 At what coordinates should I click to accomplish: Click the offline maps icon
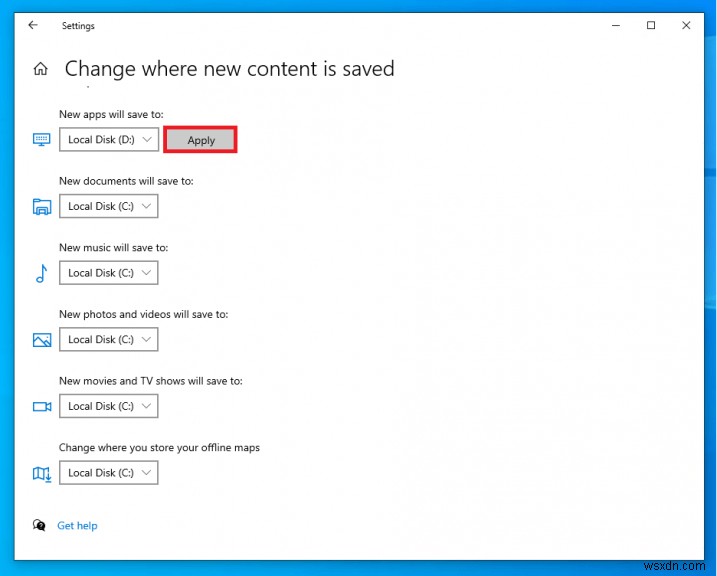42,474
